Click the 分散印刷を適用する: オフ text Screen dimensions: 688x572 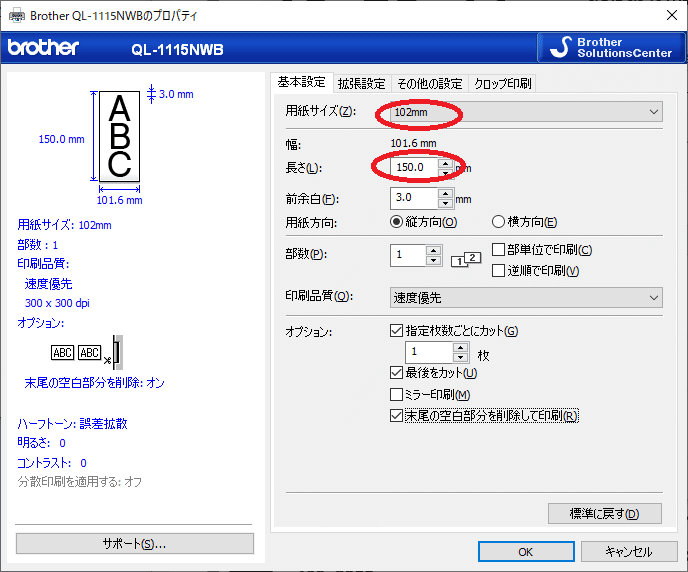(x=79, y=482)
